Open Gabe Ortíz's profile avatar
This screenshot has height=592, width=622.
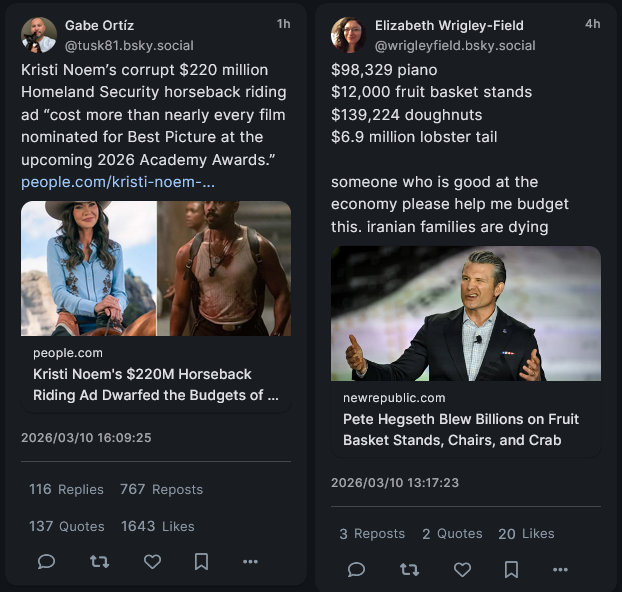click(39, 35)
